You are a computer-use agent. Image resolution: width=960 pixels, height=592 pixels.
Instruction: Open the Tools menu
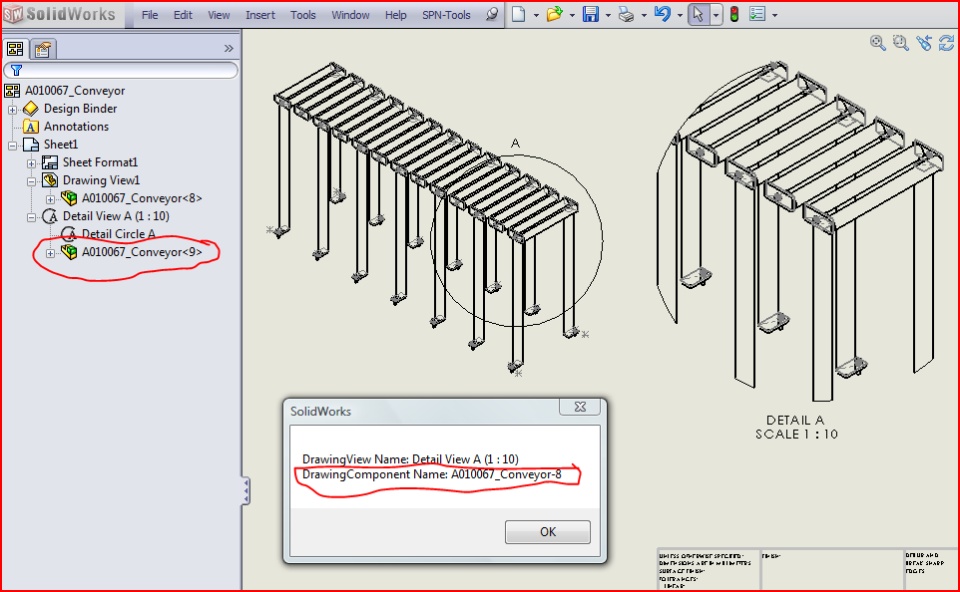click(303, 15)
